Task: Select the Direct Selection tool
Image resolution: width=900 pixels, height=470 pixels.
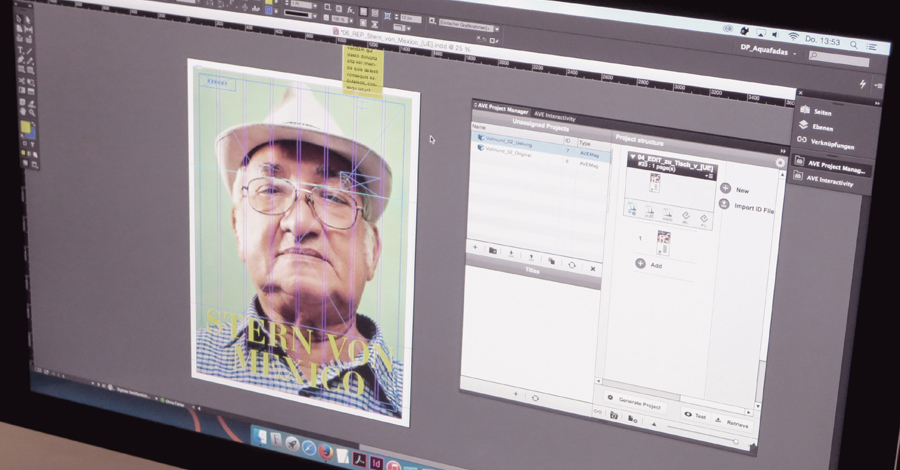Action: point(28,21)
